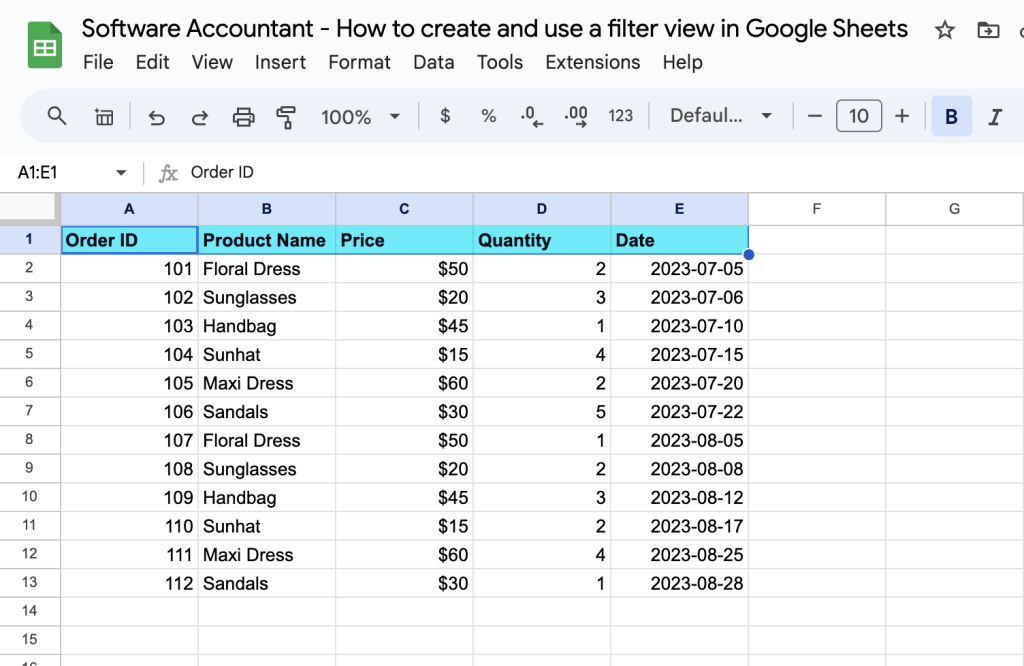Print the spreadsheet

tap(244, 117)
